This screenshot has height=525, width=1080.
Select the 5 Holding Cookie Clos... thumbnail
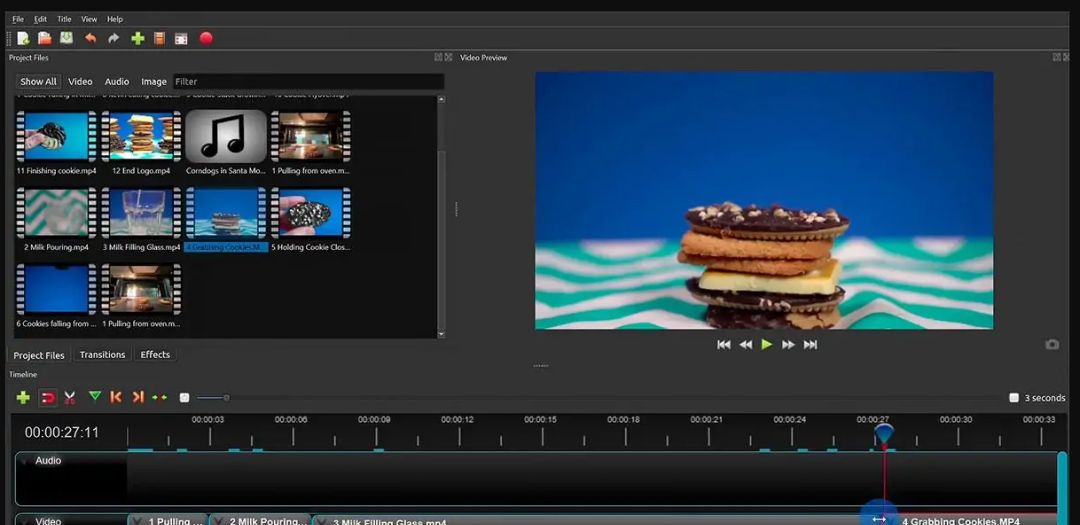coord(311,212)
